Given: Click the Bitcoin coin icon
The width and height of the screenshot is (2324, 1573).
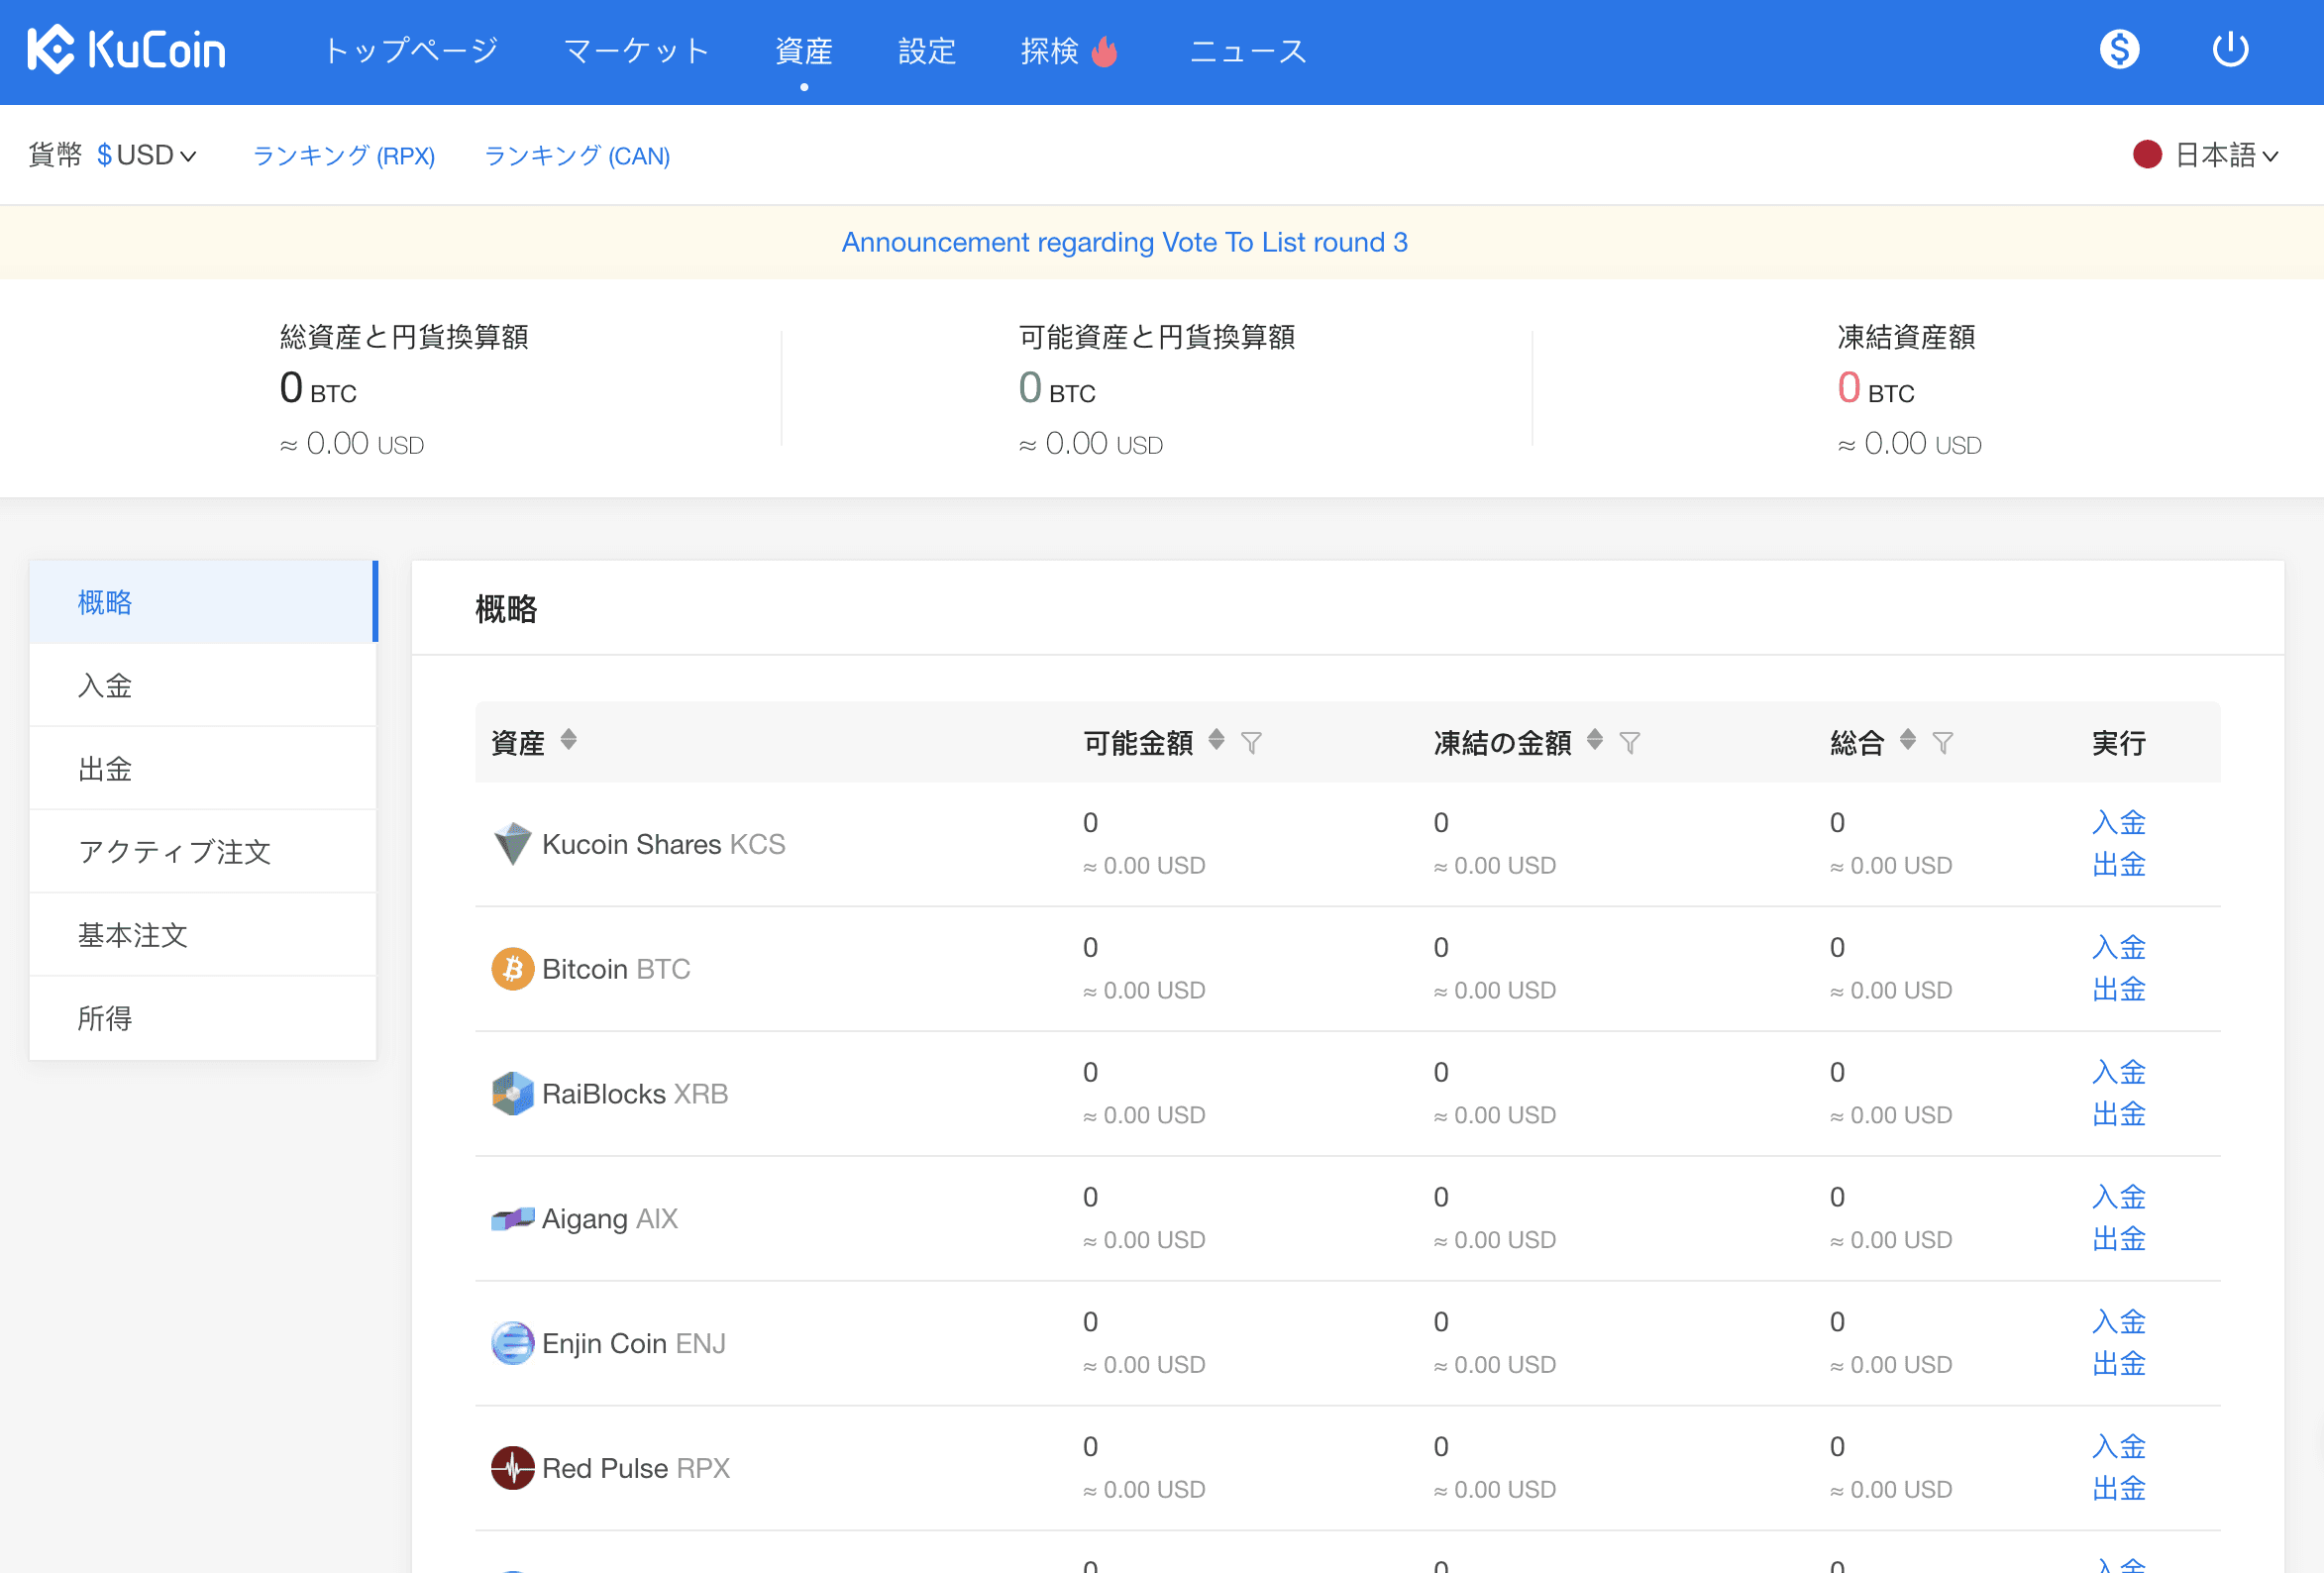Looking at the screenshot, I should tap(512, 969).
